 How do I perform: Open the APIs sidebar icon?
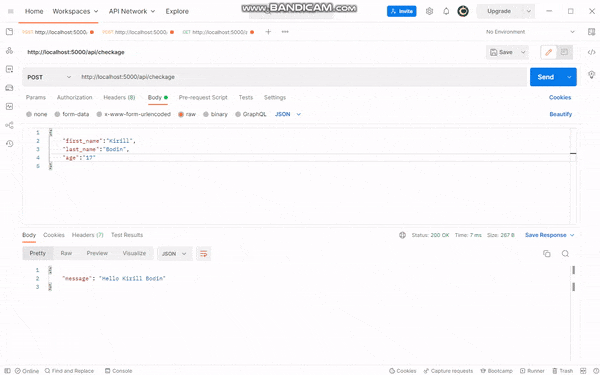(x=10, y=51)
